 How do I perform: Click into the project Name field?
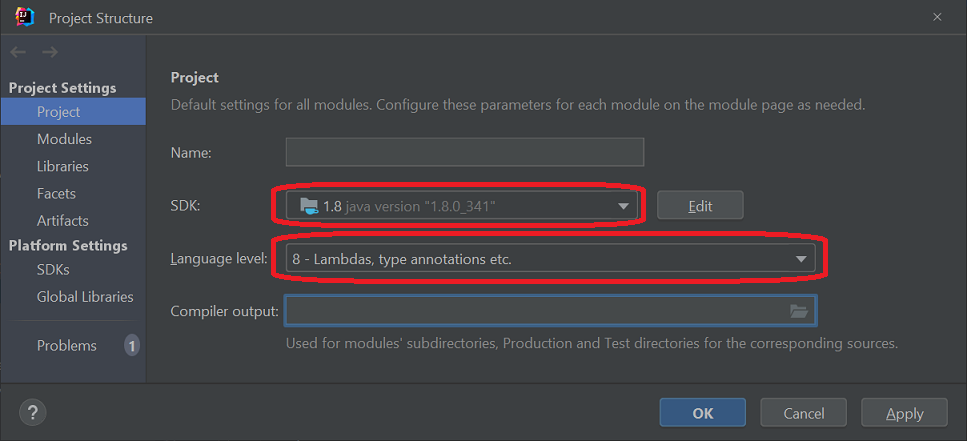(464, 152)
